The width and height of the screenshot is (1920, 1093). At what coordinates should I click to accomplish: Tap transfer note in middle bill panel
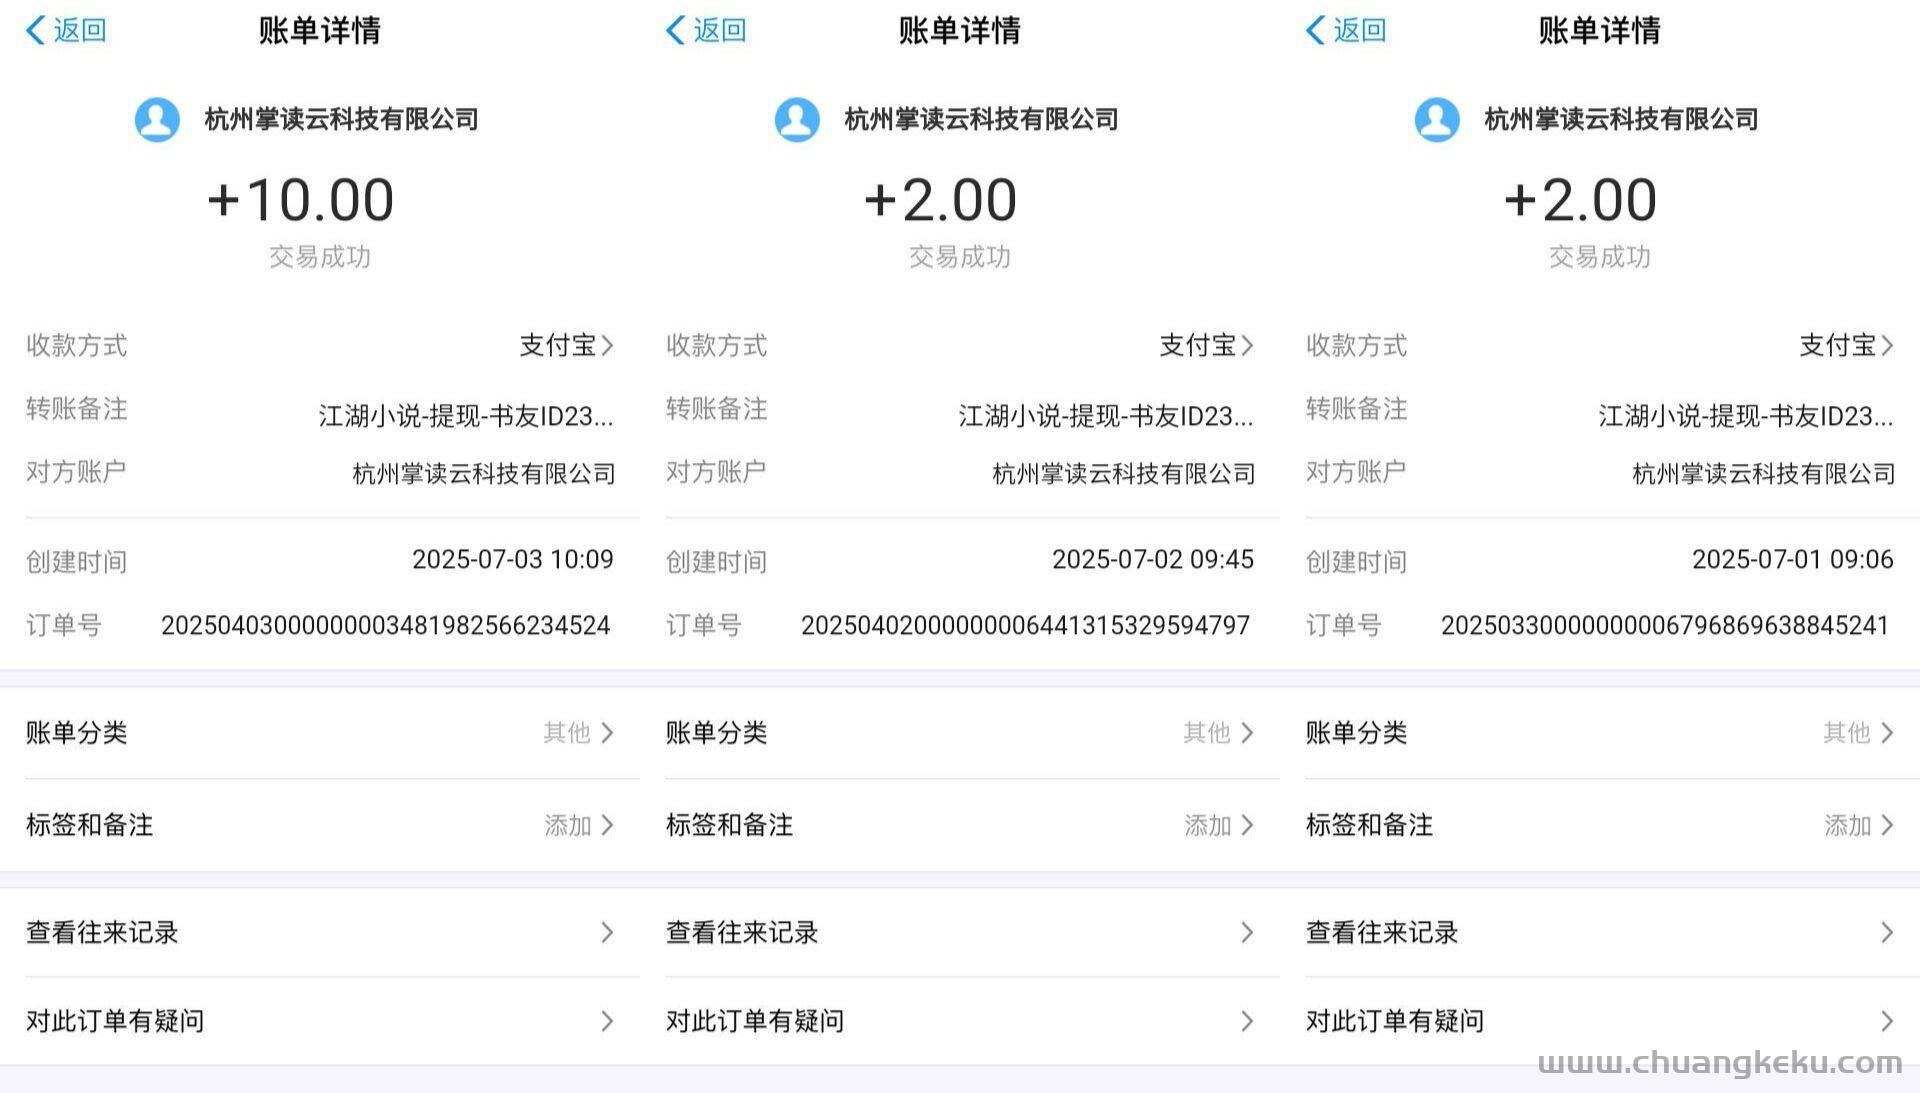point(1104,416)
